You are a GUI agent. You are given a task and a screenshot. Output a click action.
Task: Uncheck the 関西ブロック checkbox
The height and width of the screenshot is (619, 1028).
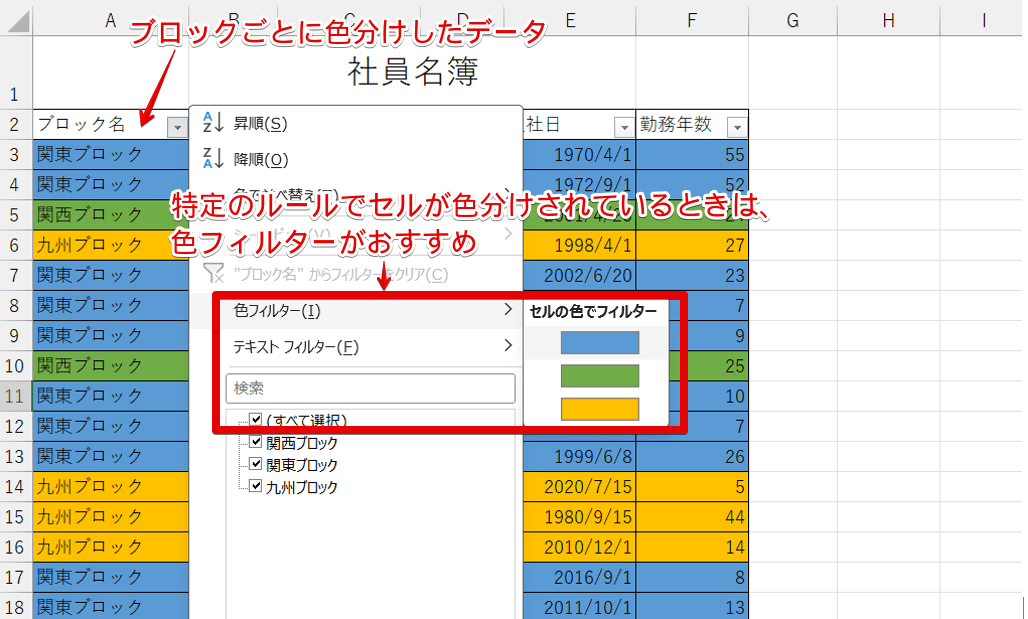[256, 443]
